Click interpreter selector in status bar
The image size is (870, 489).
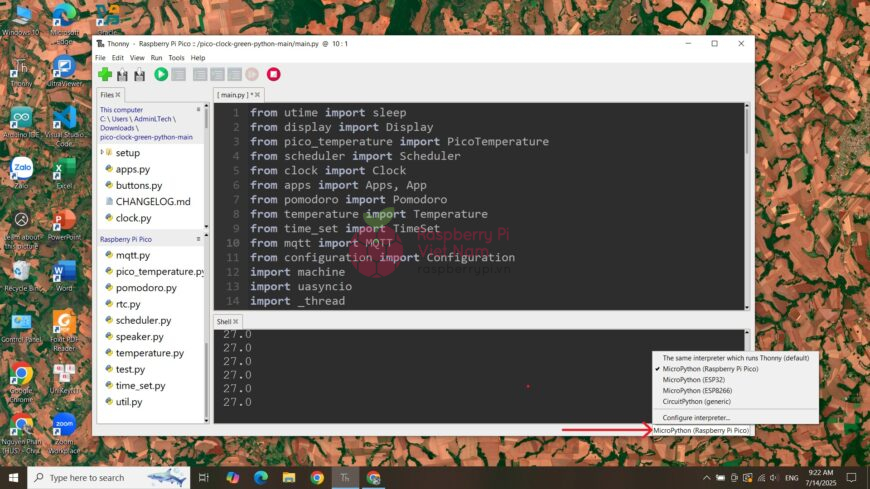[700, 430]
